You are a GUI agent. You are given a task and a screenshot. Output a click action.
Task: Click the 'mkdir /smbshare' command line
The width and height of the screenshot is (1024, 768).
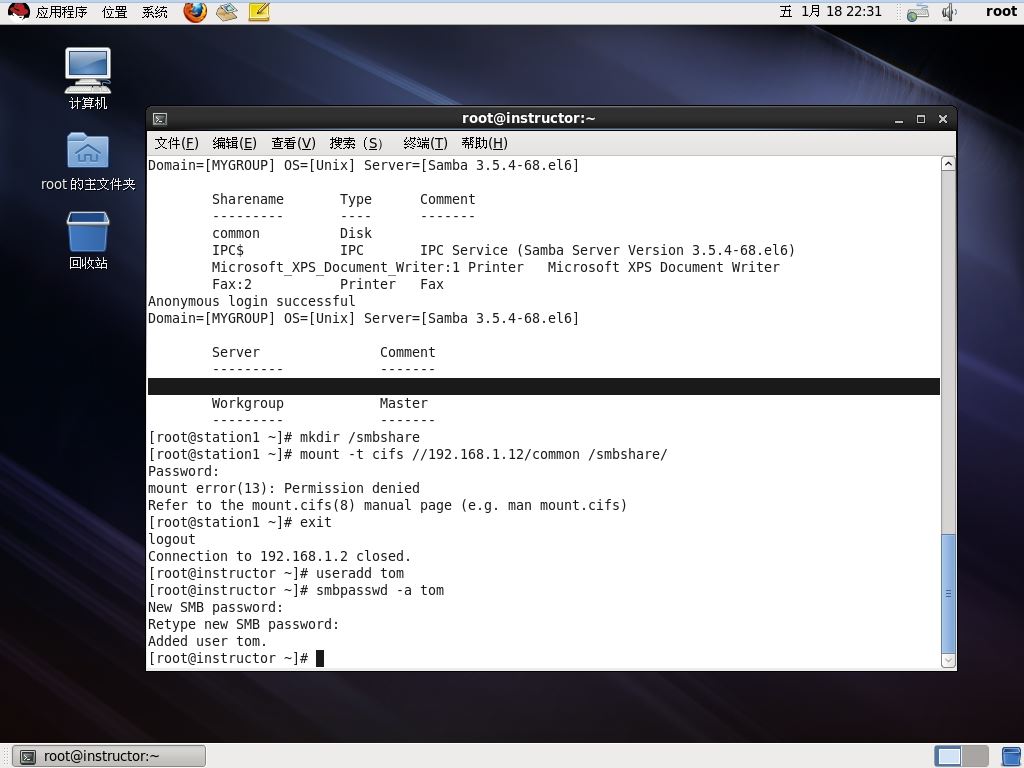click(284, 438)
